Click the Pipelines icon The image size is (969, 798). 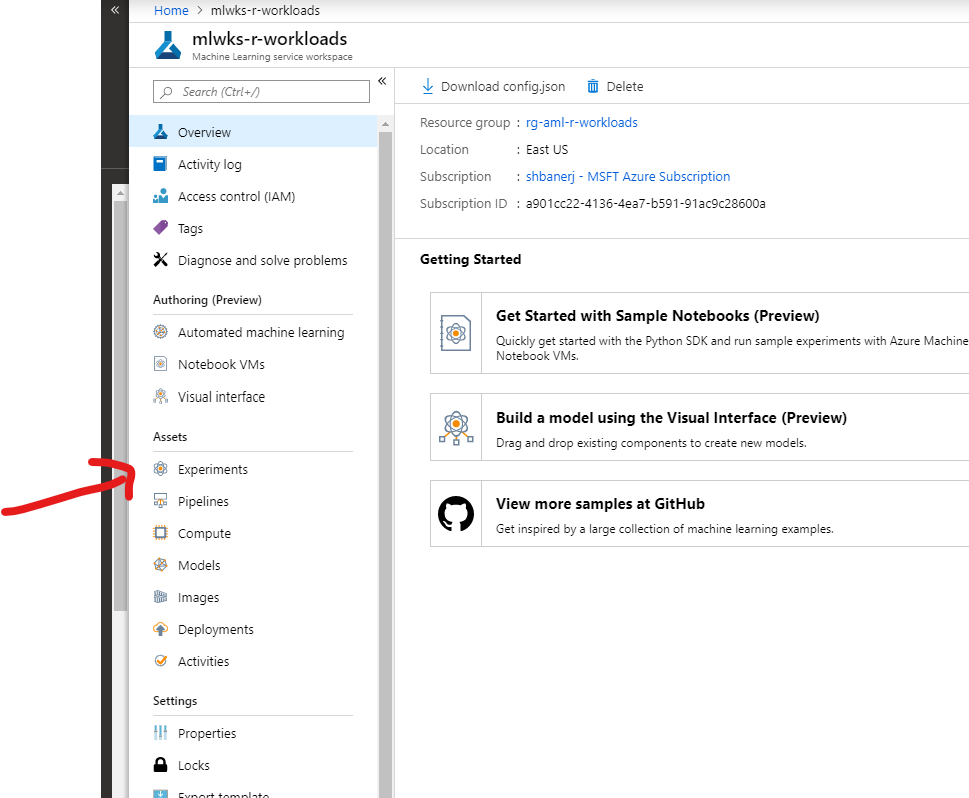coord(161,501)
